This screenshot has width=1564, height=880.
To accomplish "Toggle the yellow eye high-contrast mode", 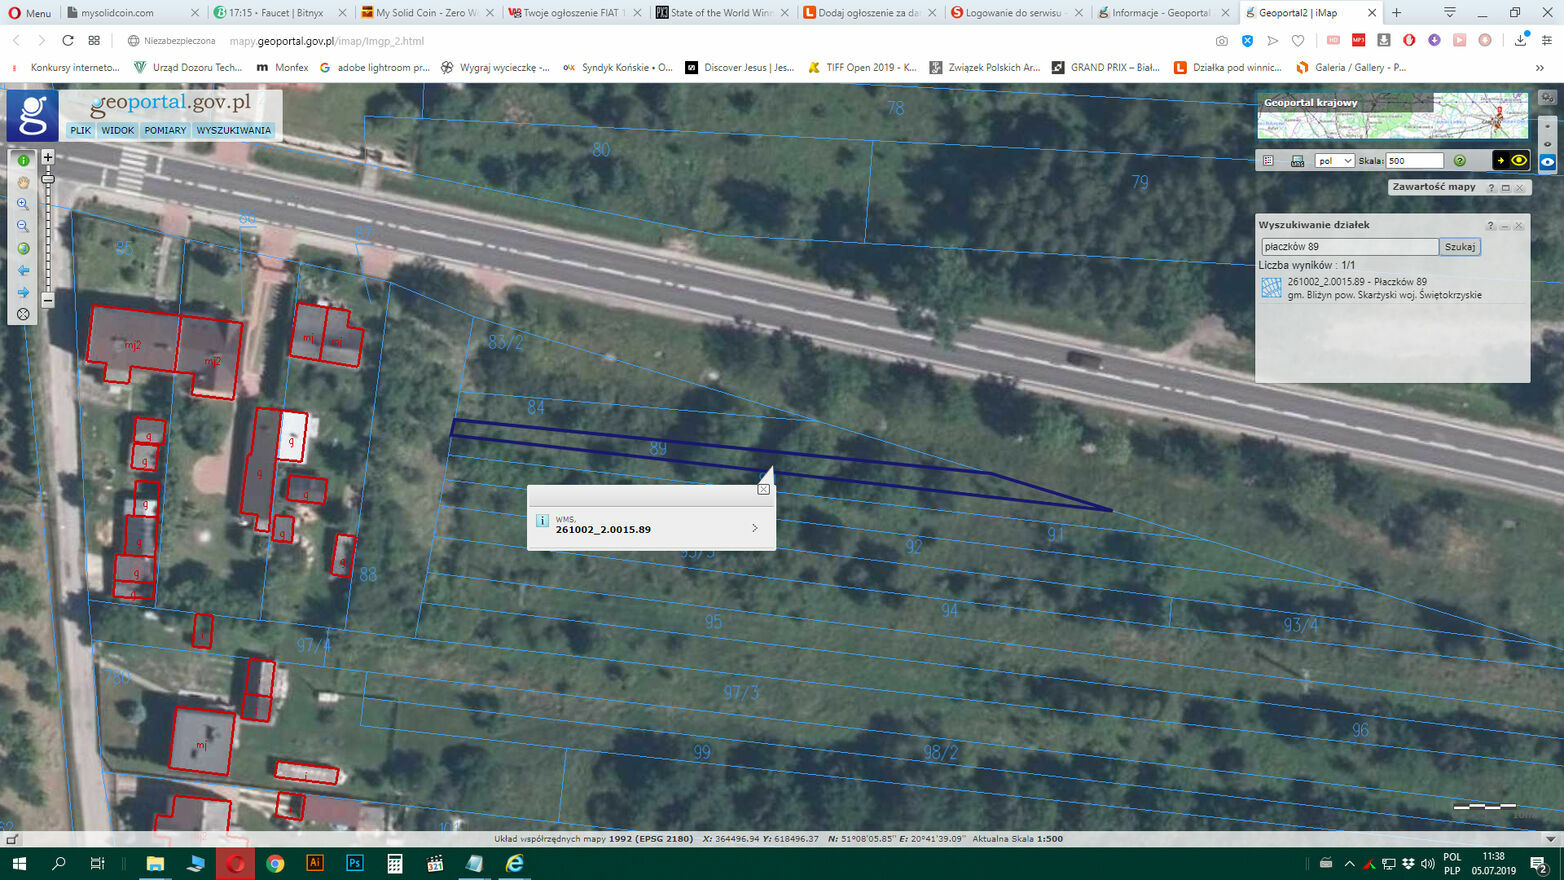I will (1519, 161).
